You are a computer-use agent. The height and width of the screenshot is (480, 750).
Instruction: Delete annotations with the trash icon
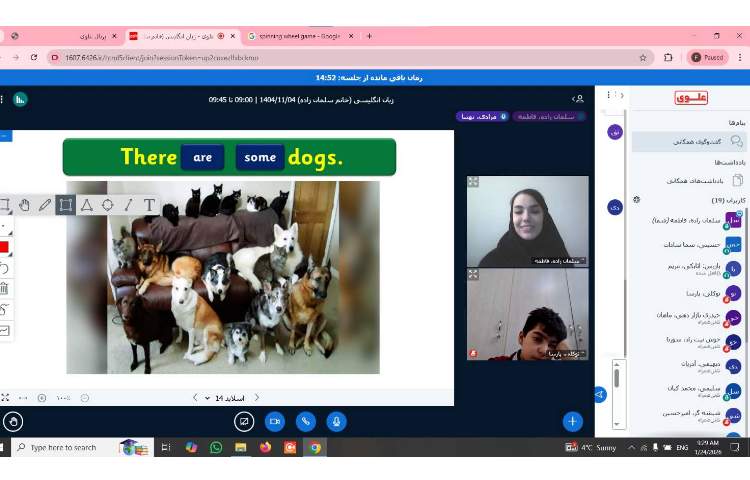(4, 288)
